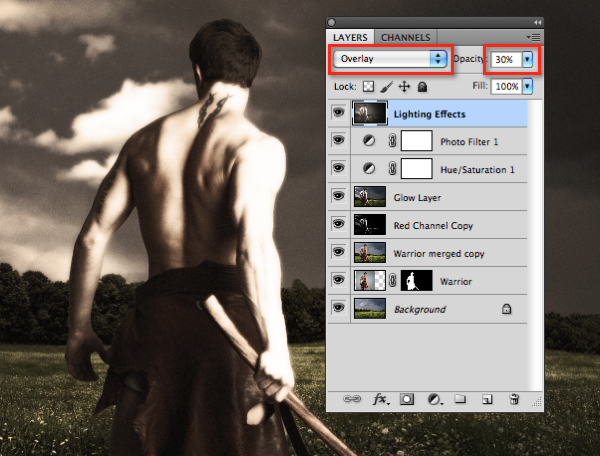Create a new layer icon
This screenshot has height=456, width=600.
[487, 399]
